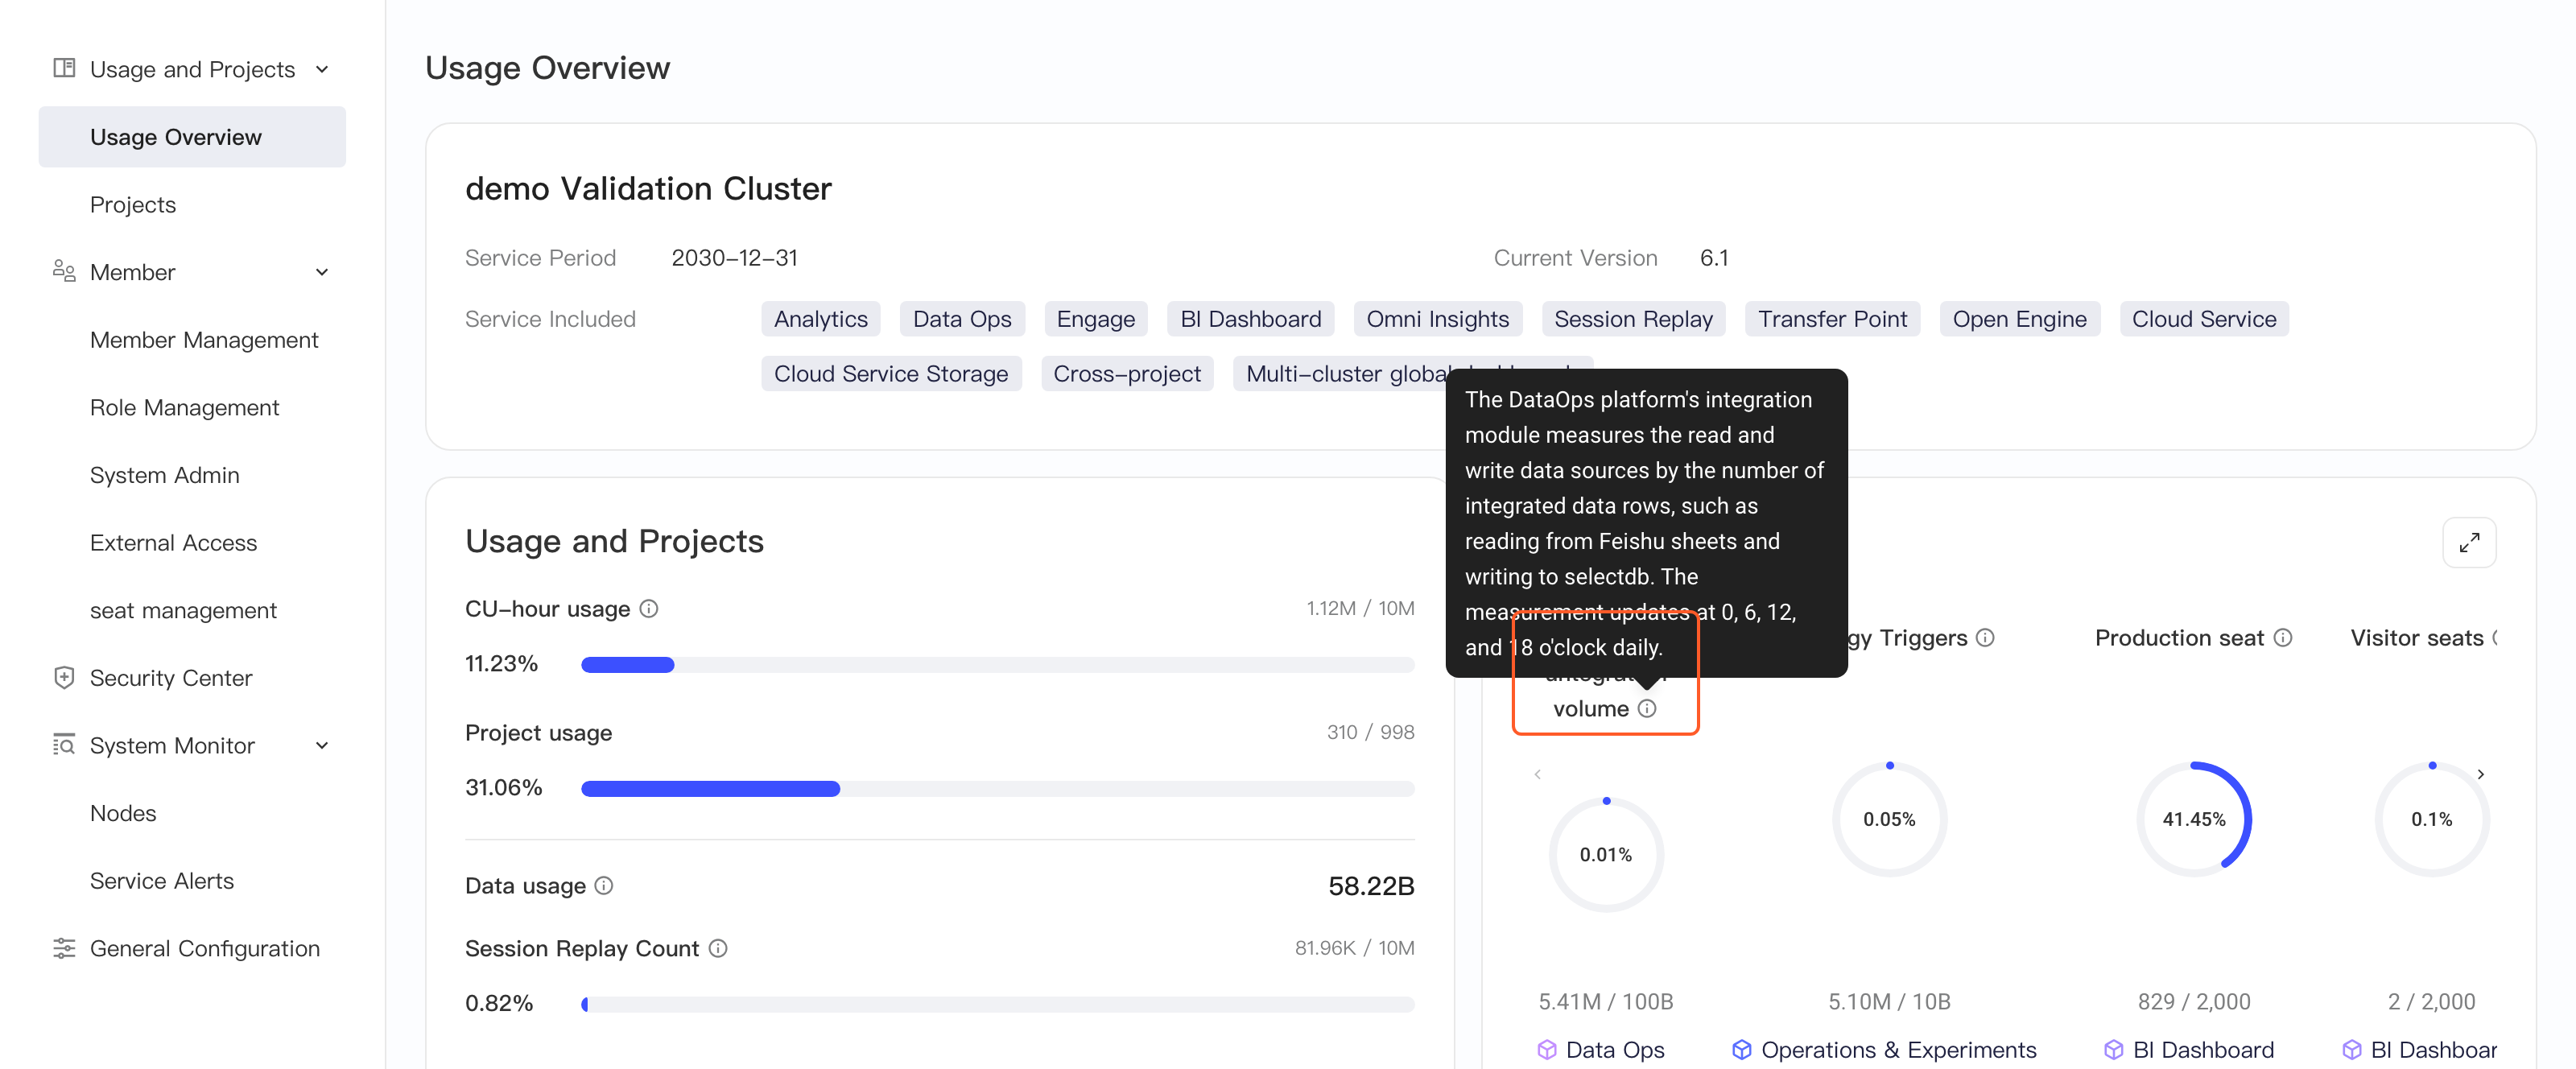
Task: Click the Session Replay Count info icon
Action: 718,948
